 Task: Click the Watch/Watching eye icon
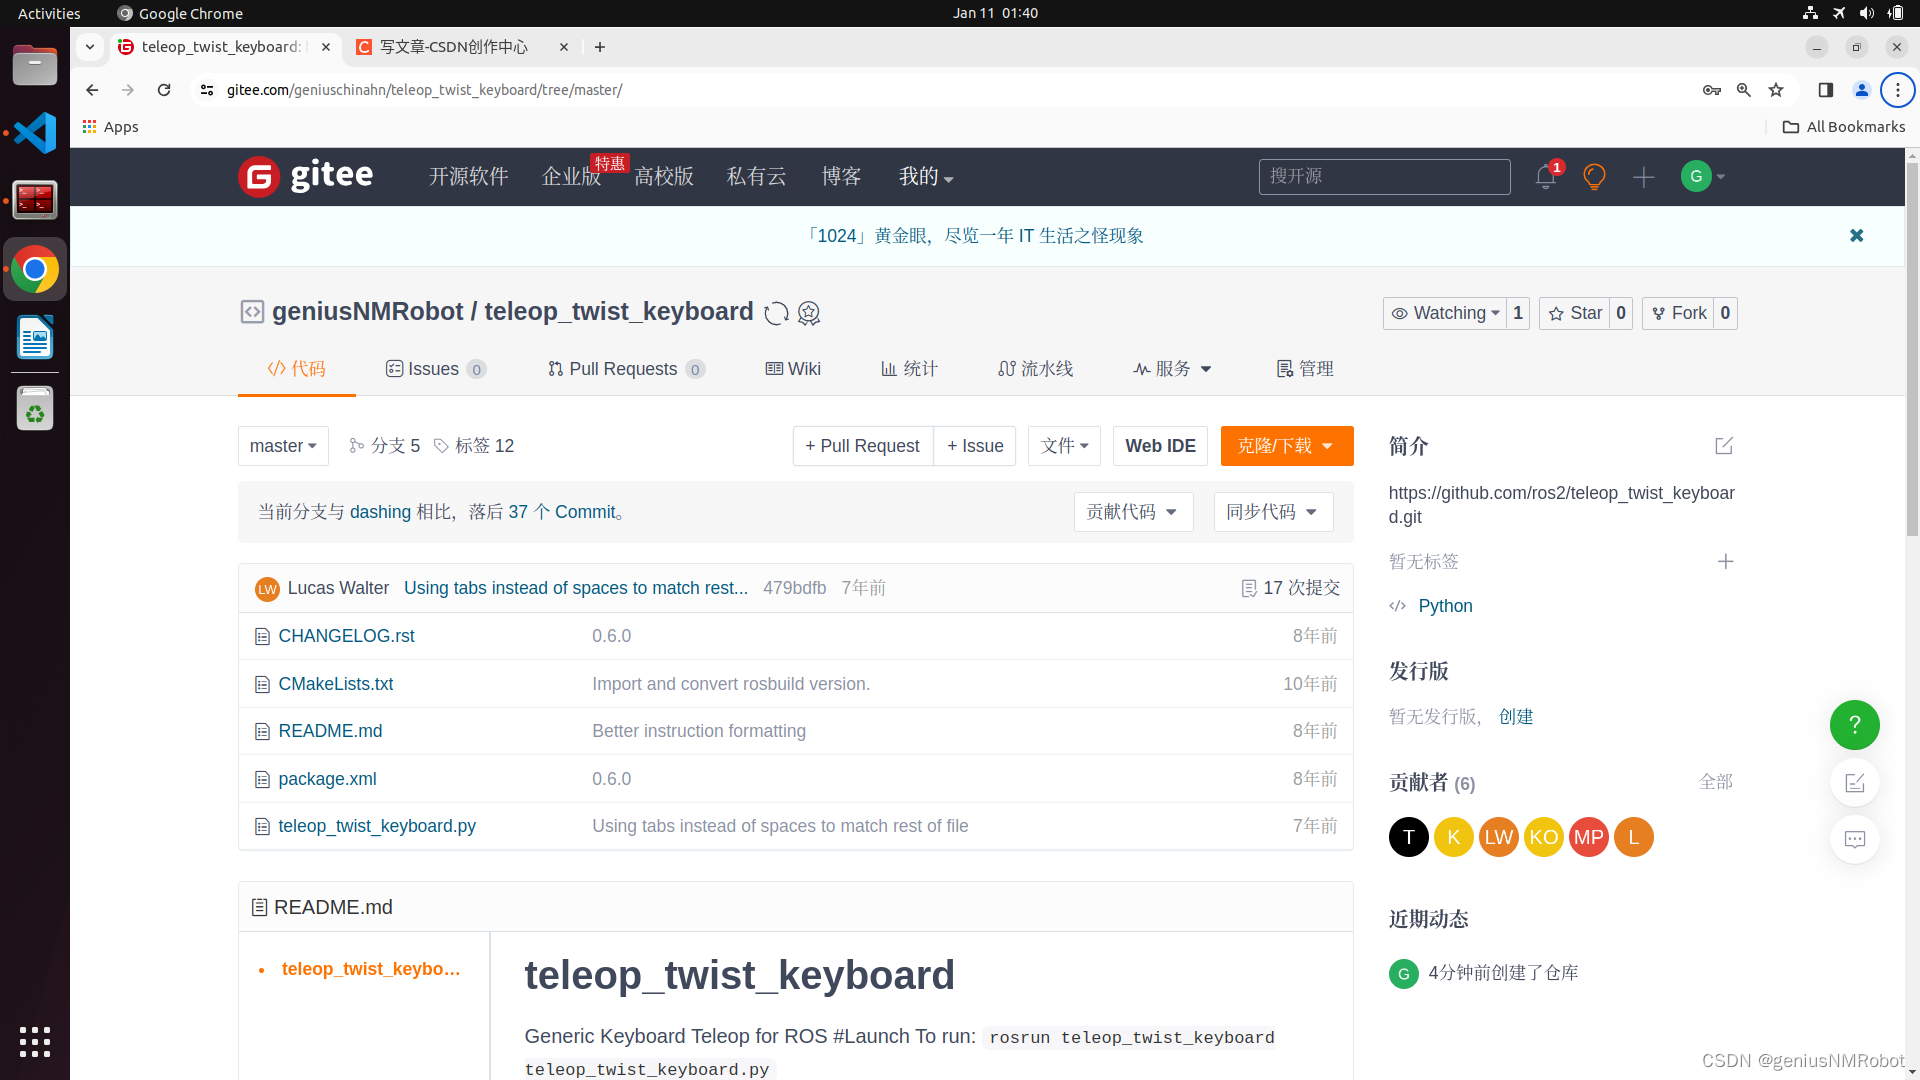pyautogui.click(x=1402, y=313)
